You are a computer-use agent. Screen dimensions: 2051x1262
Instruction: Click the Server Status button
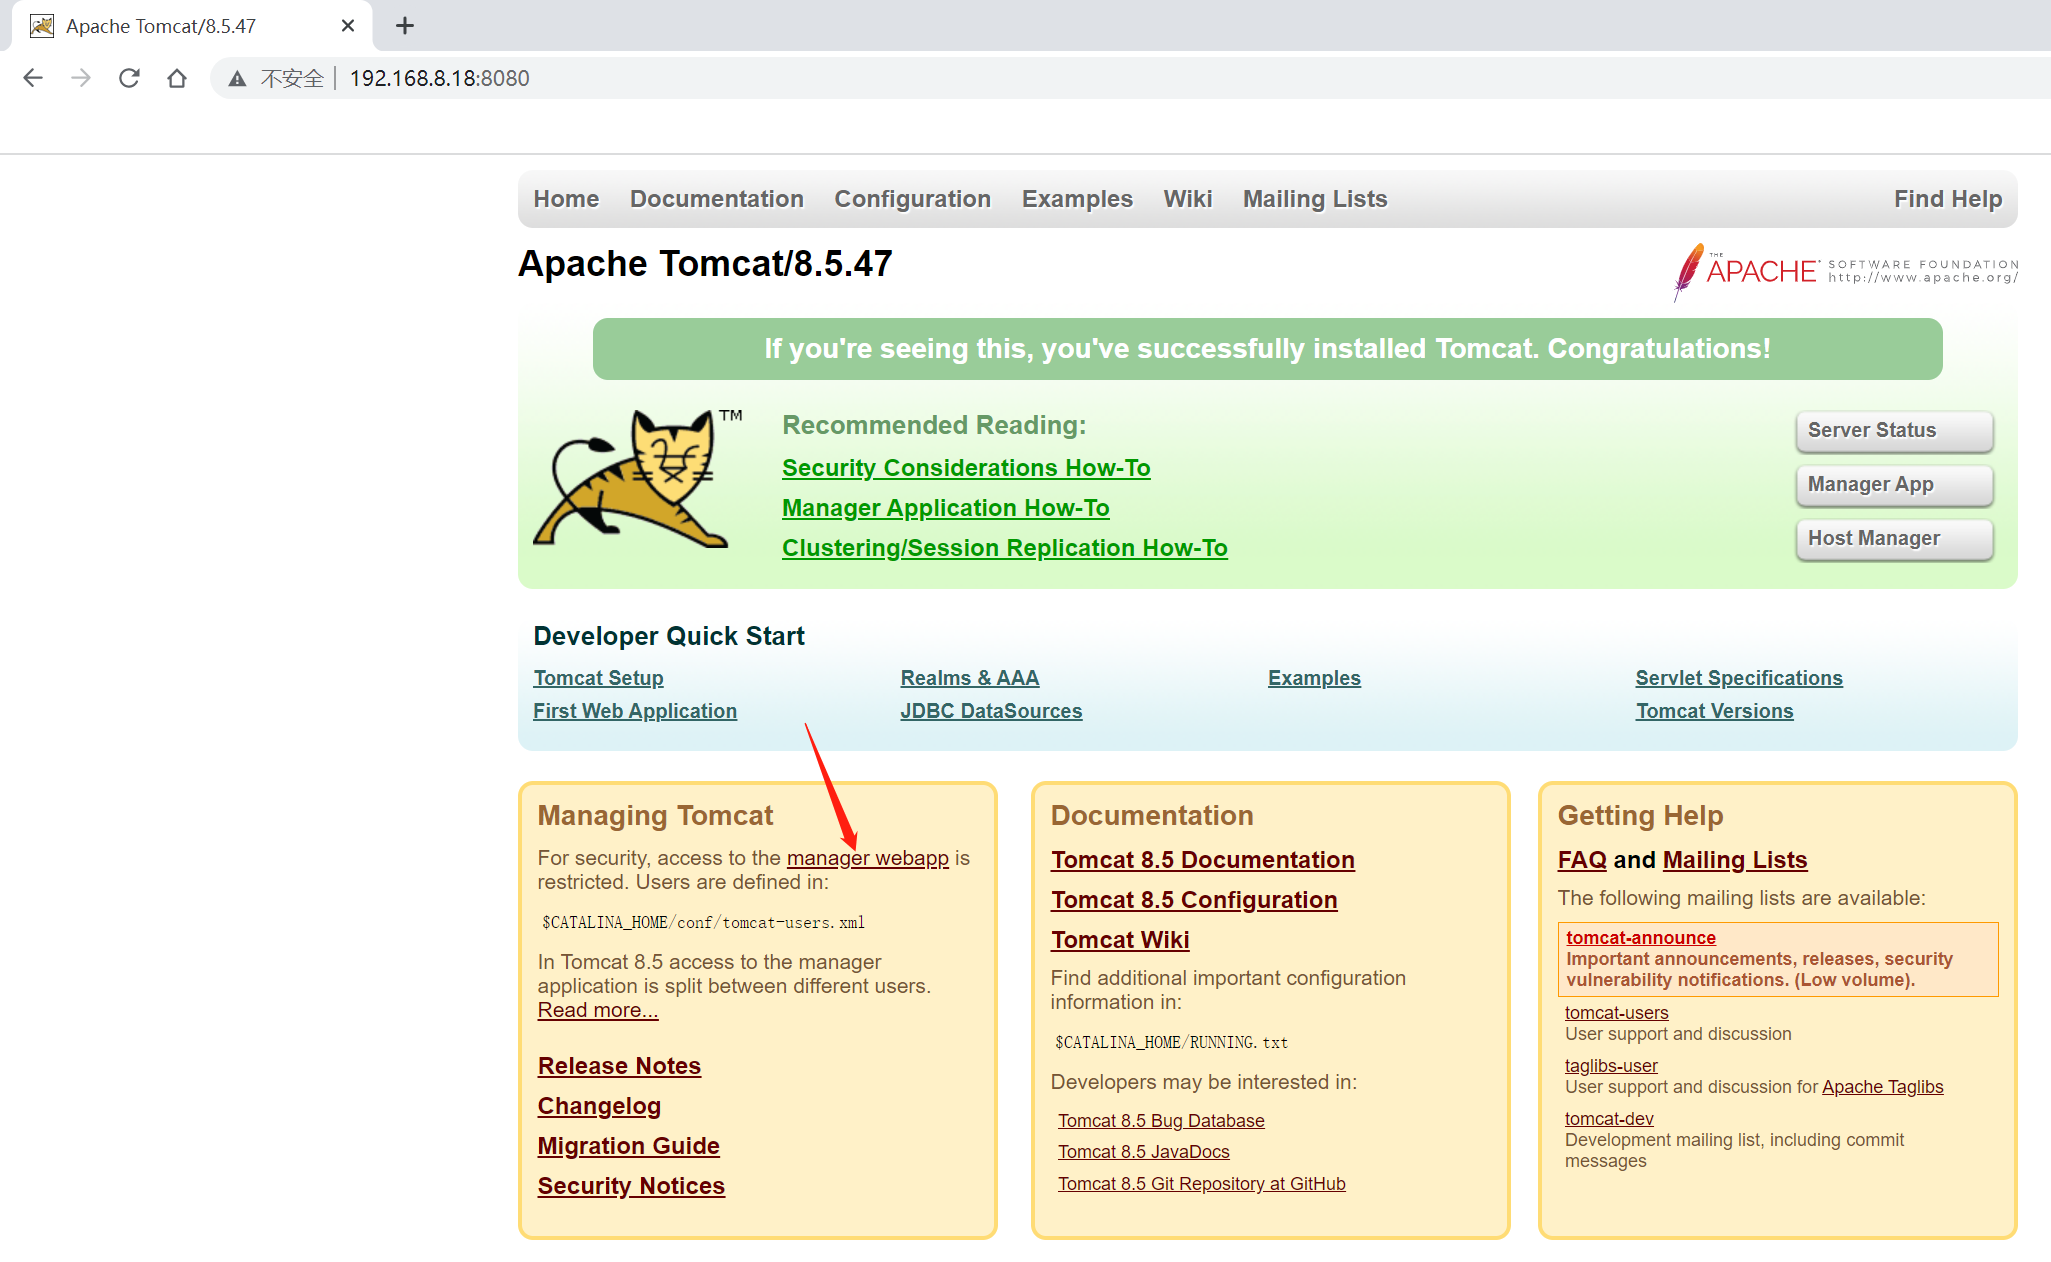pos(1894,431)
